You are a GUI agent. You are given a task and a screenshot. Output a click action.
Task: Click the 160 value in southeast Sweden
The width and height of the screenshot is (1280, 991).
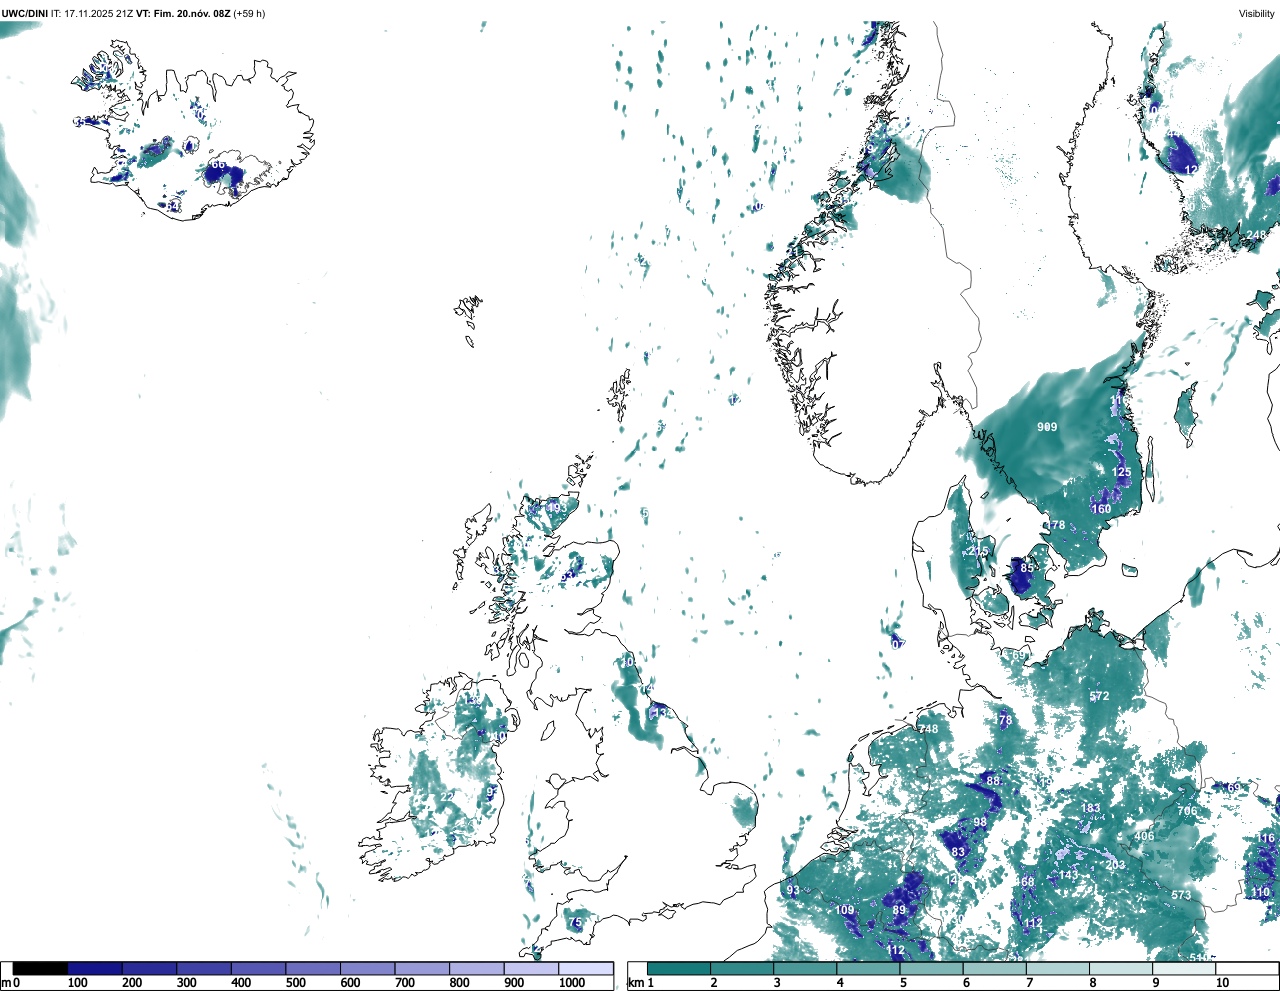tap(1101, 509)
